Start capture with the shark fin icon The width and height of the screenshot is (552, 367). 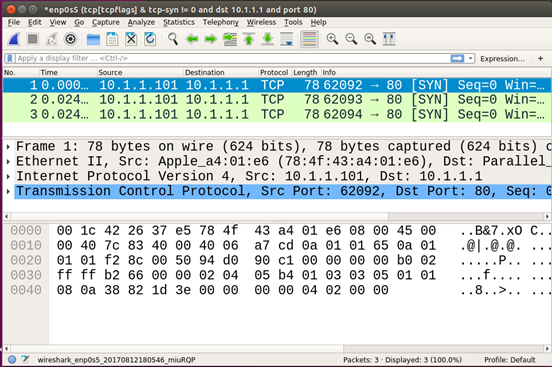click(14, 39)
